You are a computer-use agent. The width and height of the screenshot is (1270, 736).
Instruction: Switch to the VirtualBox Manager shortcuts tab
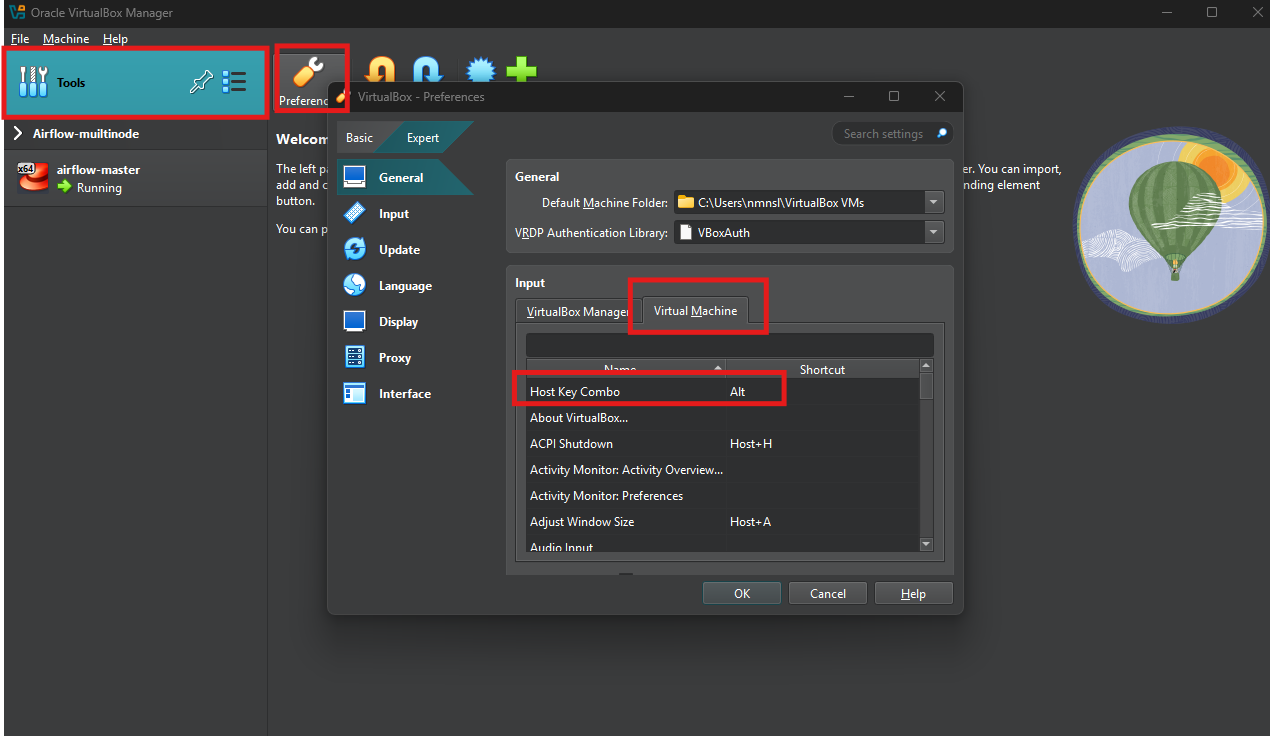(x=577, y=311)
